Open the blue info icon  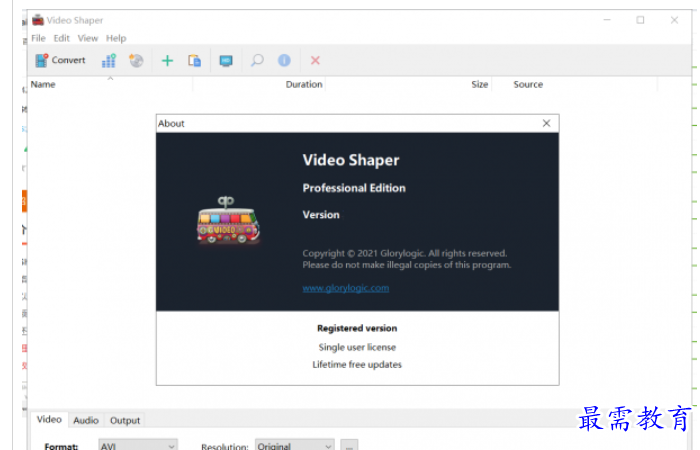(284, 60)
